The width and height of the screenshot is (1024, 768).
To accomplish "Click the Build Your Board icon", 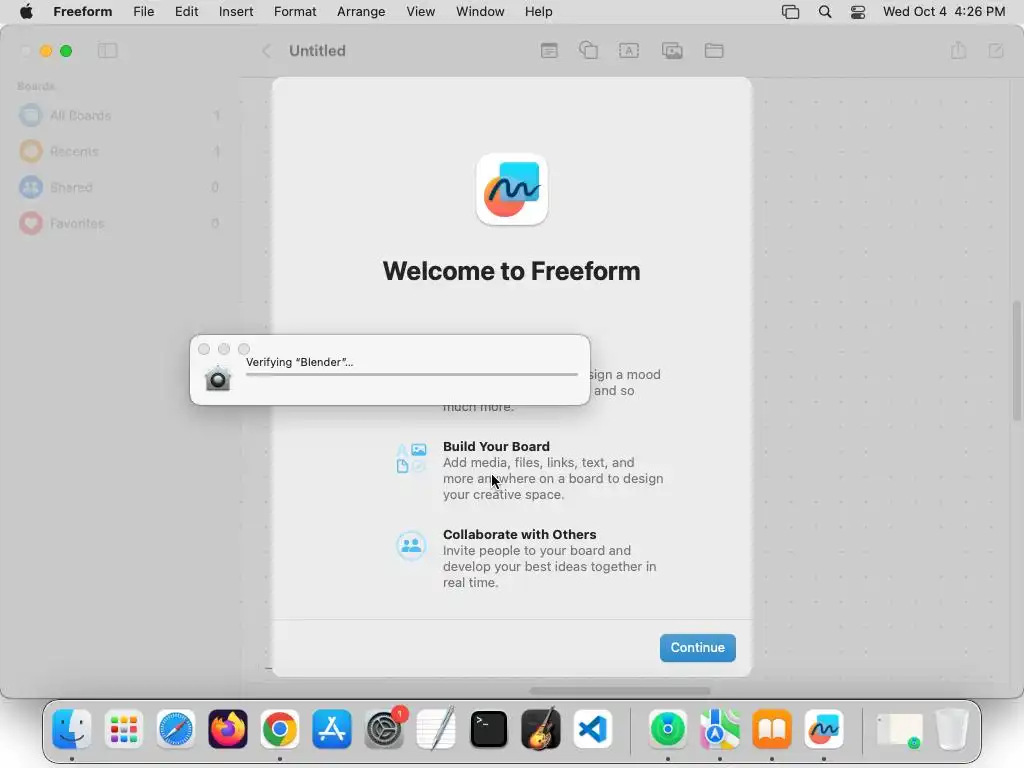I will (x=411, y=458).
